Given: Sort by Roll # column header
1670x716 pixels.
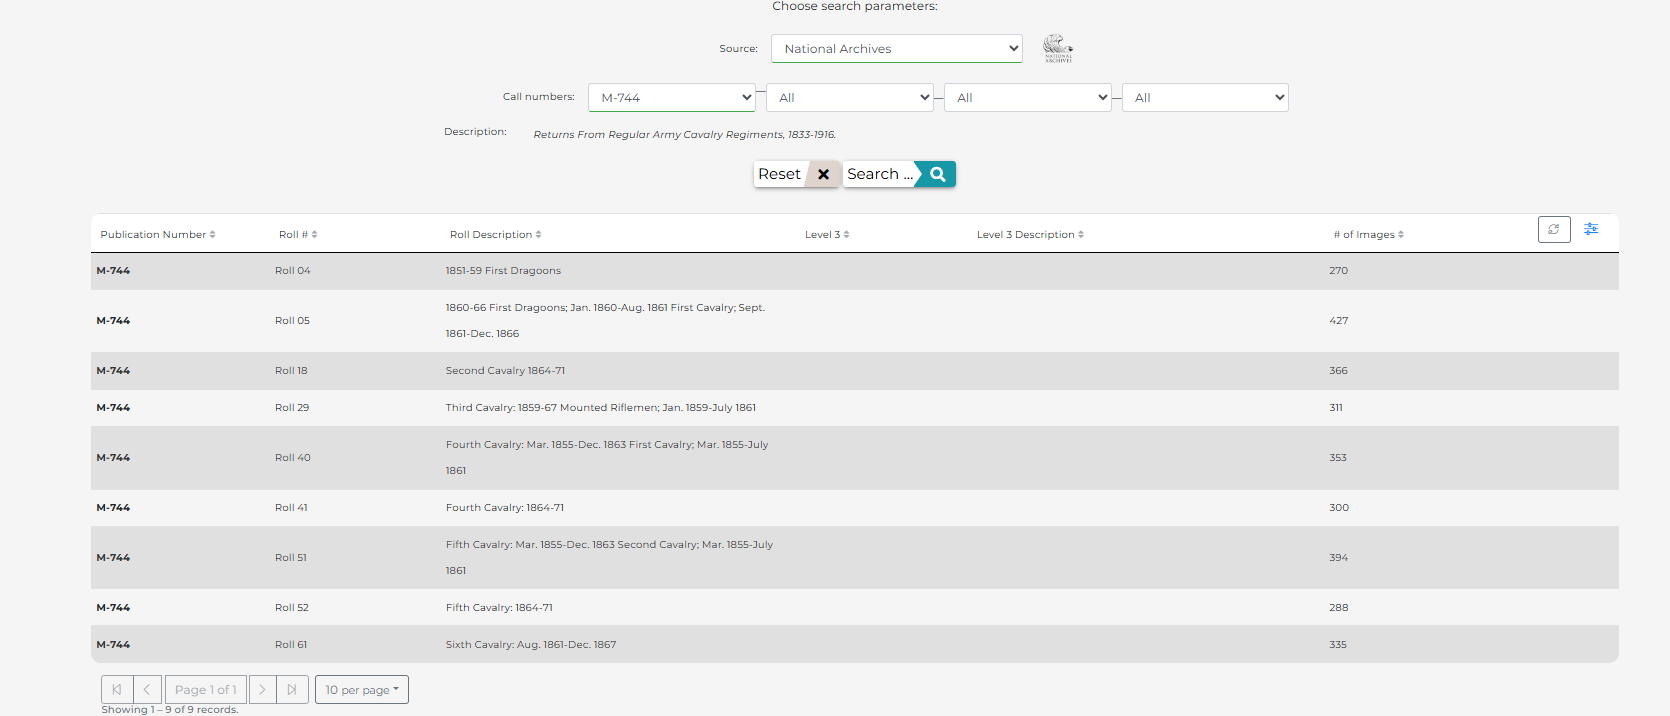Looking at the screenshot, I should 297,234.
